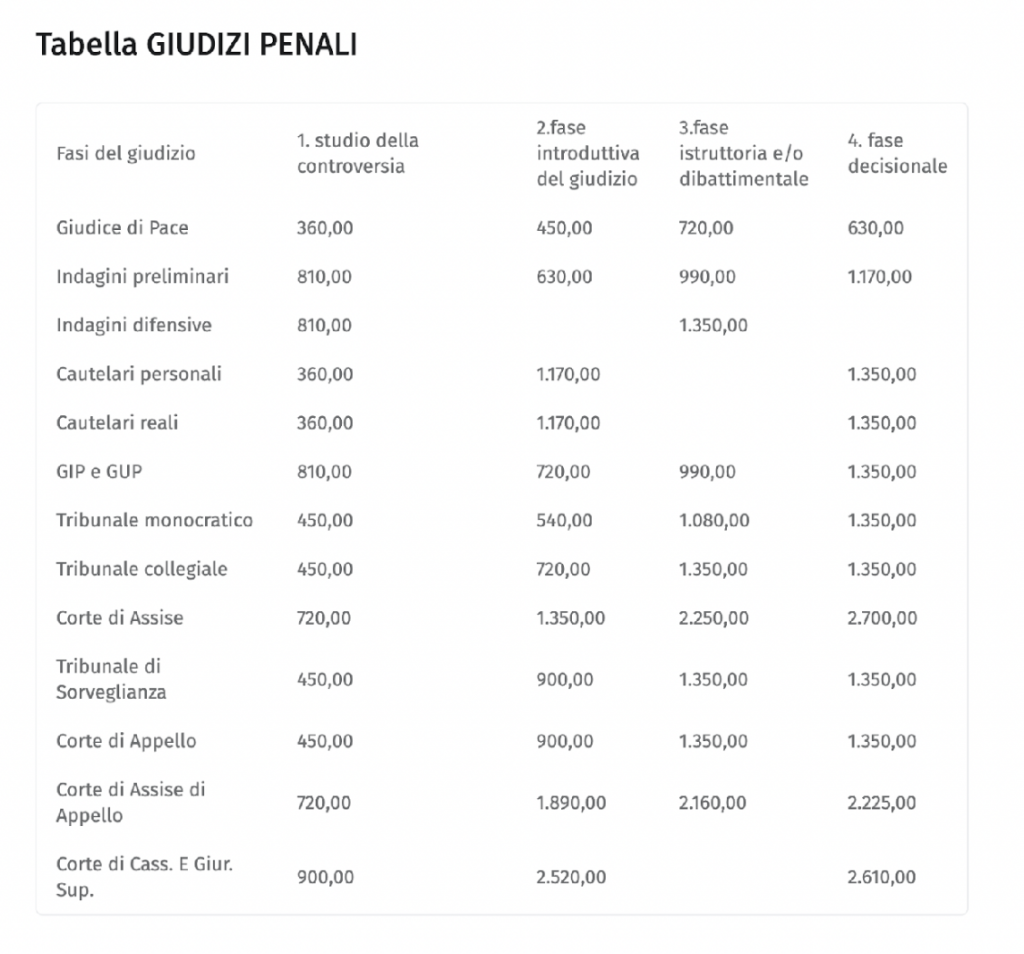The image size is (1024, 954).
Task: Click the '2.fase introduttiva del giudizio' header
Action: (588, 153)
